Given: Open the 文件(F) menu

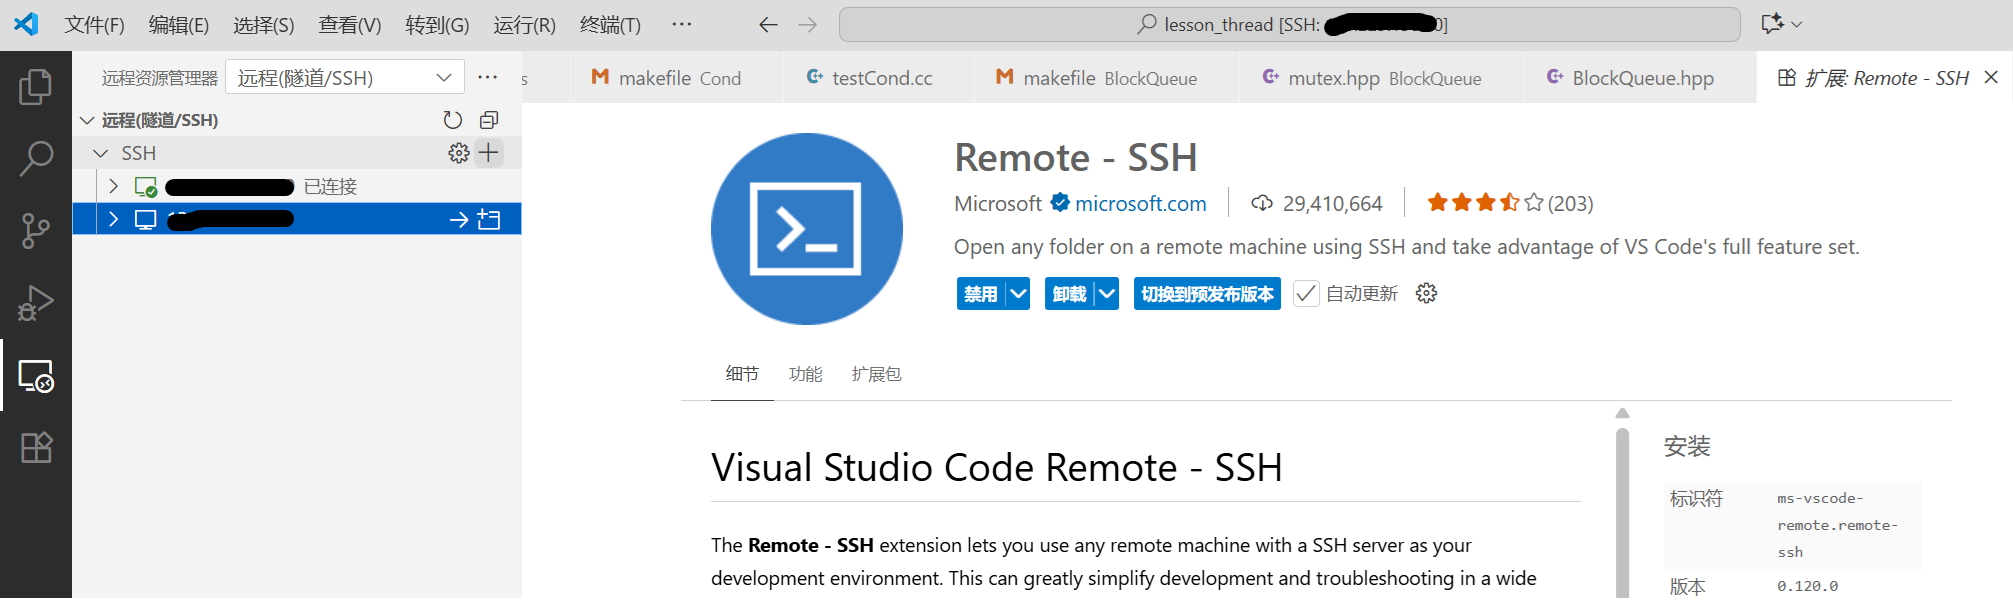Looking at the screenshot, I should [x=95, y=25].
